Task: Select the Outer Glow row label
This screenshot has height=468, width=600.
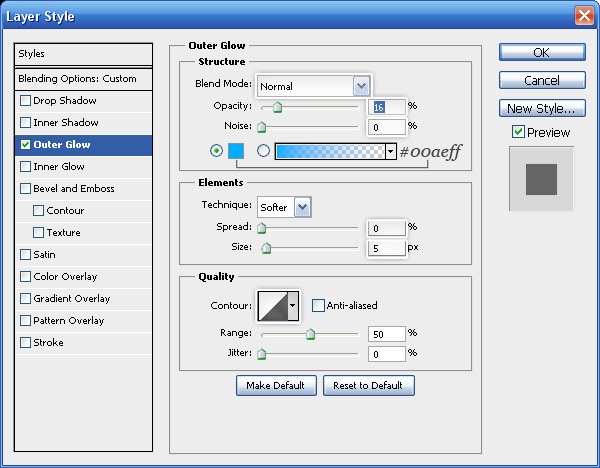Action: pyautogui.click(x=62, y=145)
